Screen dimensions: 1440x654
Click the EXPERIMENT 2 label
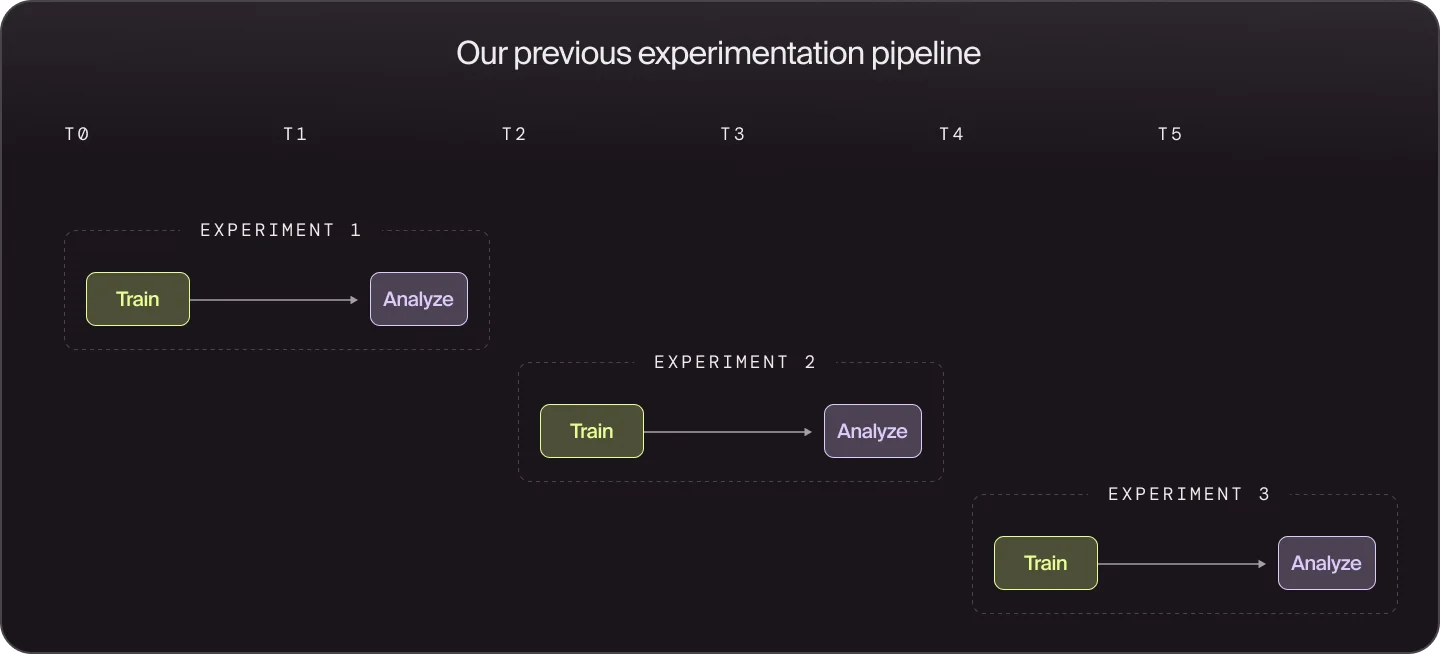(735, 362)
